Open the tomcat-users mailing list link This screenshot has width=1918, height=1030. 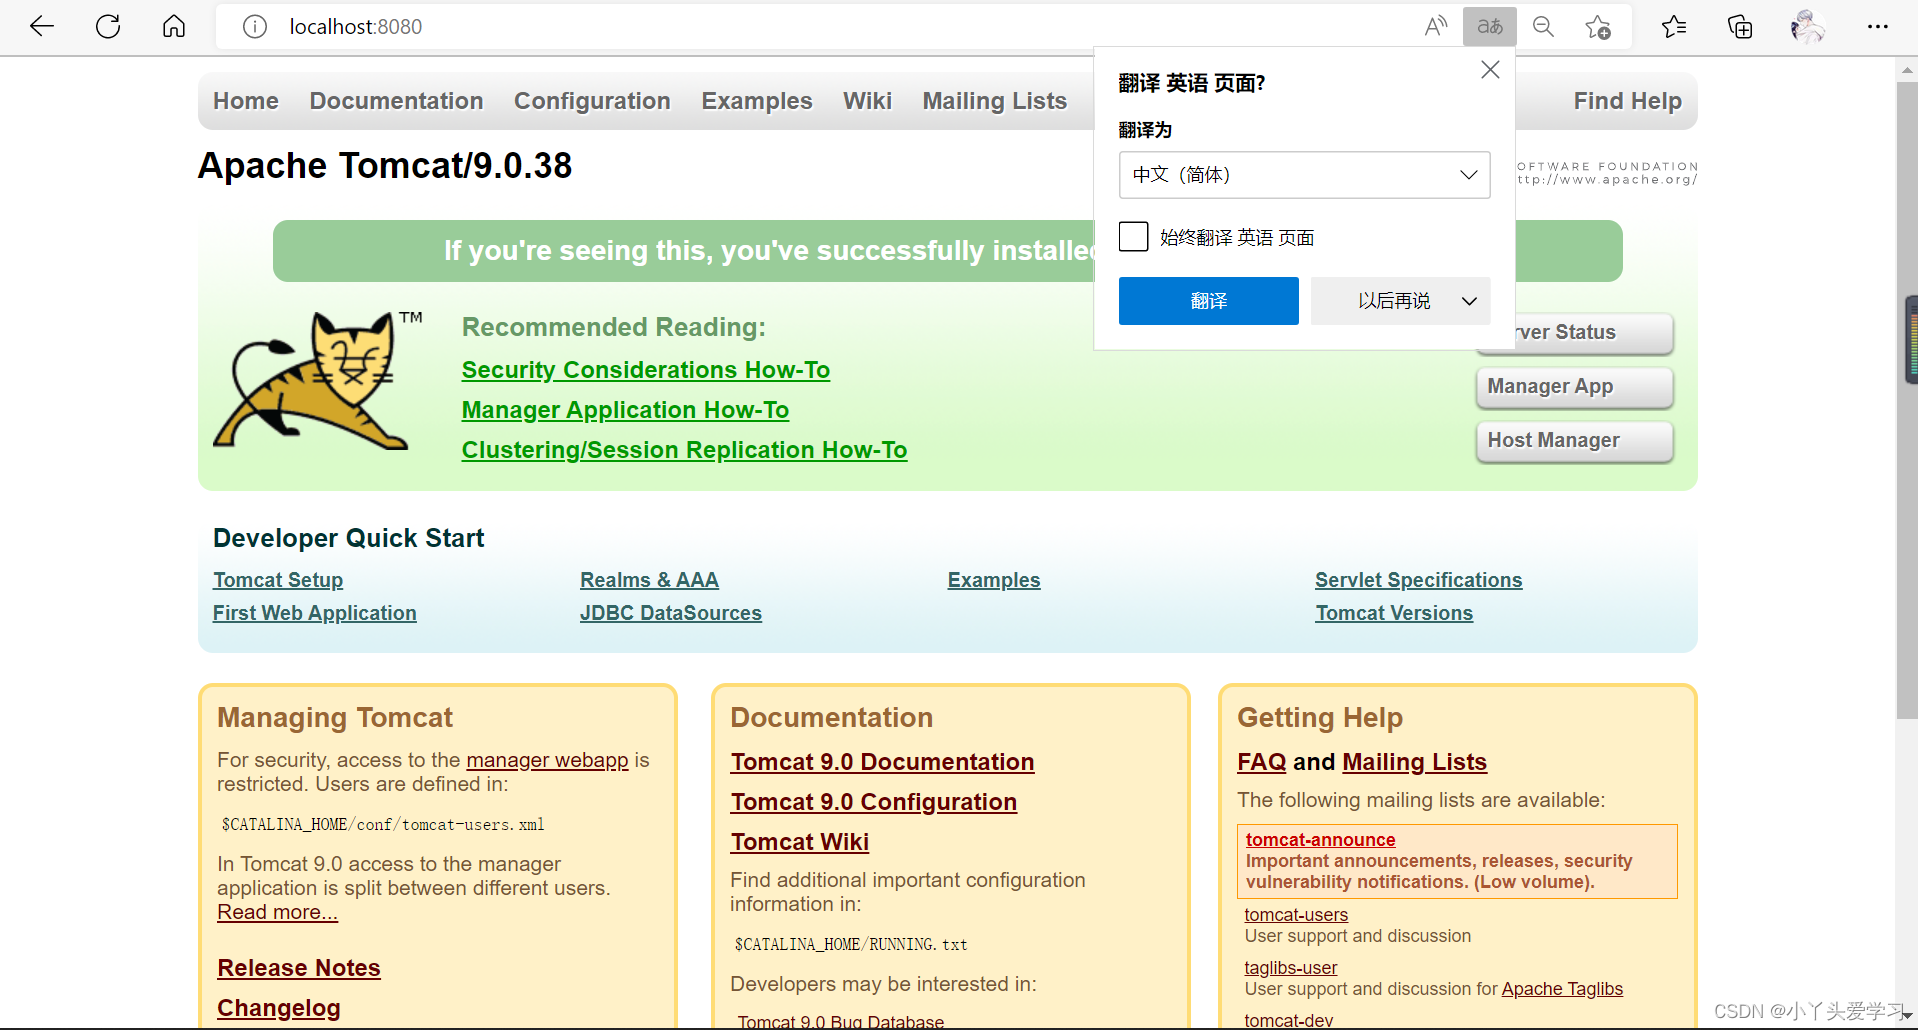tap(1296, 915)
